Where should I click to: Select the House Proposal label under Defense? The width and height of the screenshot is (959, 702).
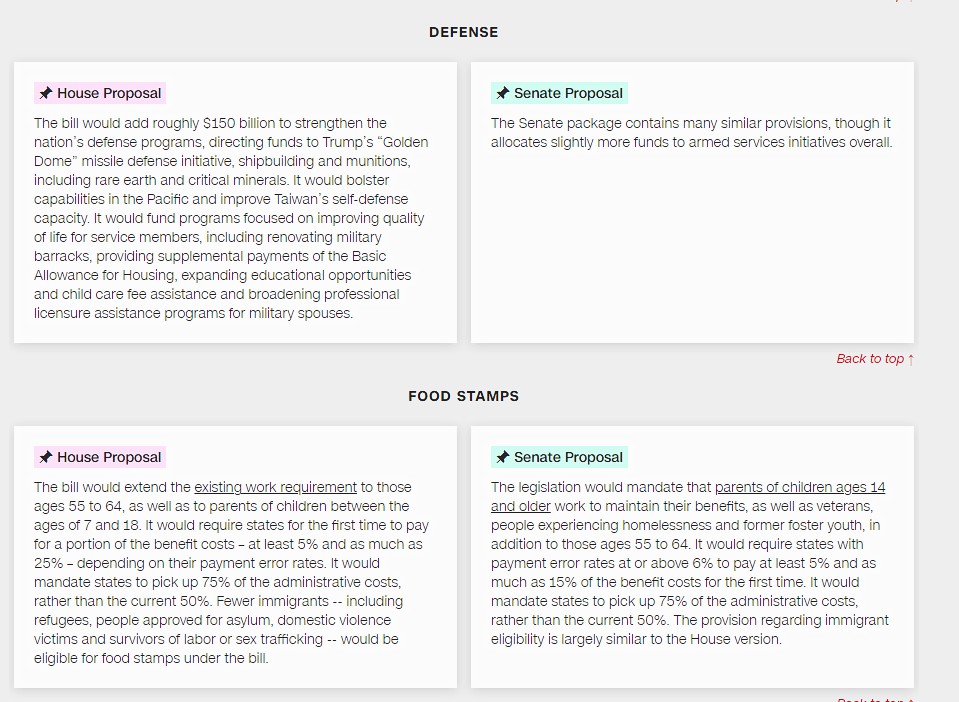108,94
